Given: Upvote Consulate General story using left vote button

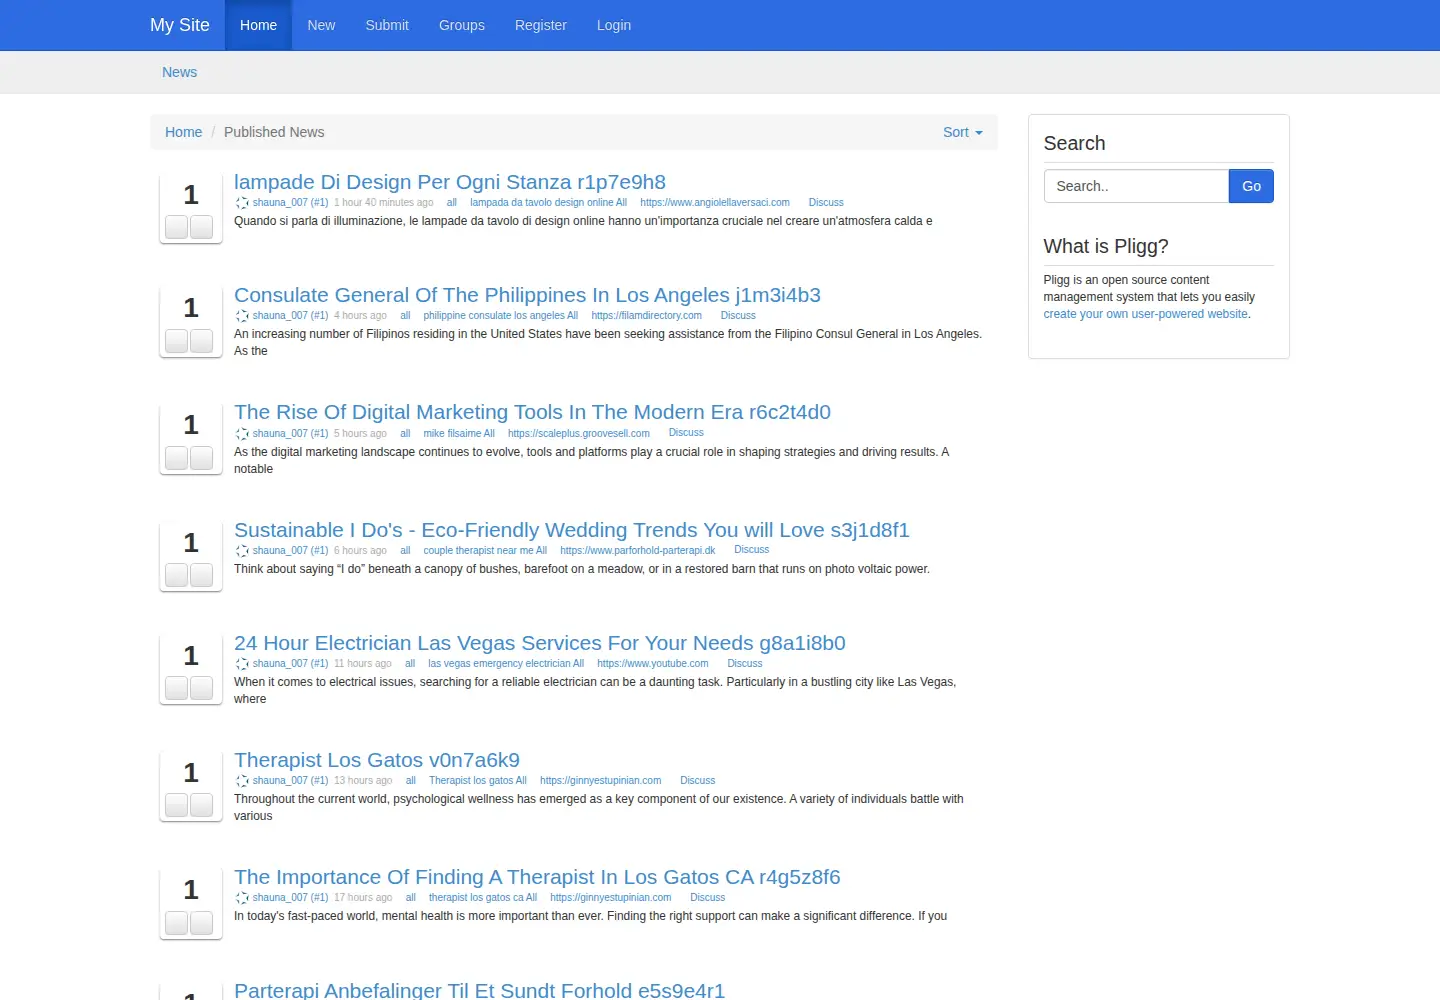Looking at the screenshot, I should 177,340.
